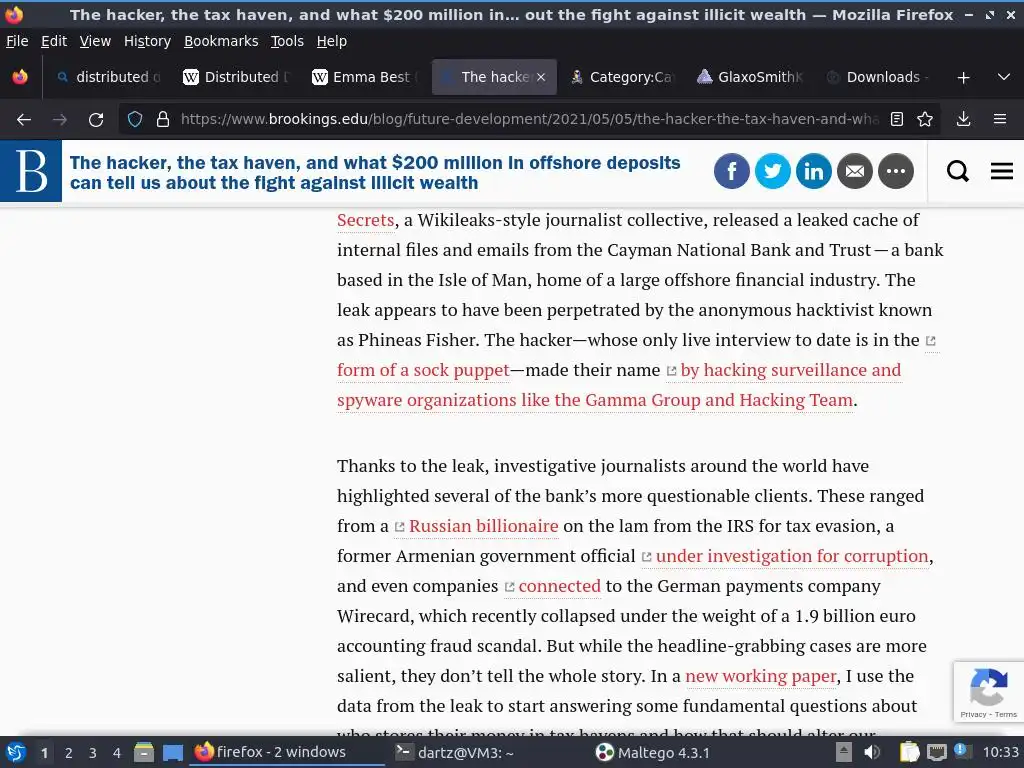Open the Edit menu
Image resolution: width=1024 pixels, height=768 pixels.
(x=54, y=41)
